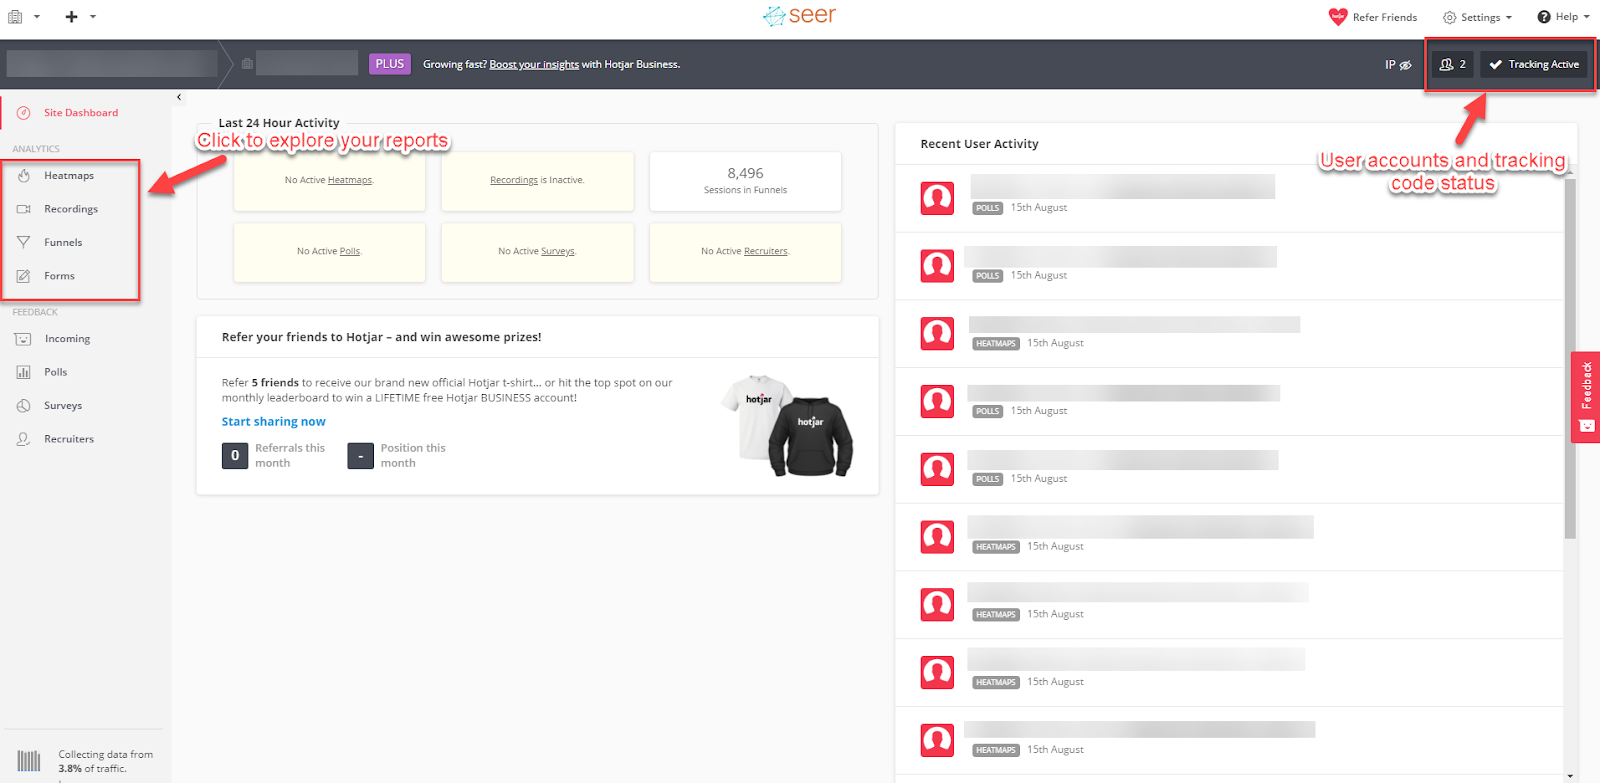Screen dimensions: 1600x783
Task: Click the Polls bar chart icon
Action: click(x=24, y=372)
